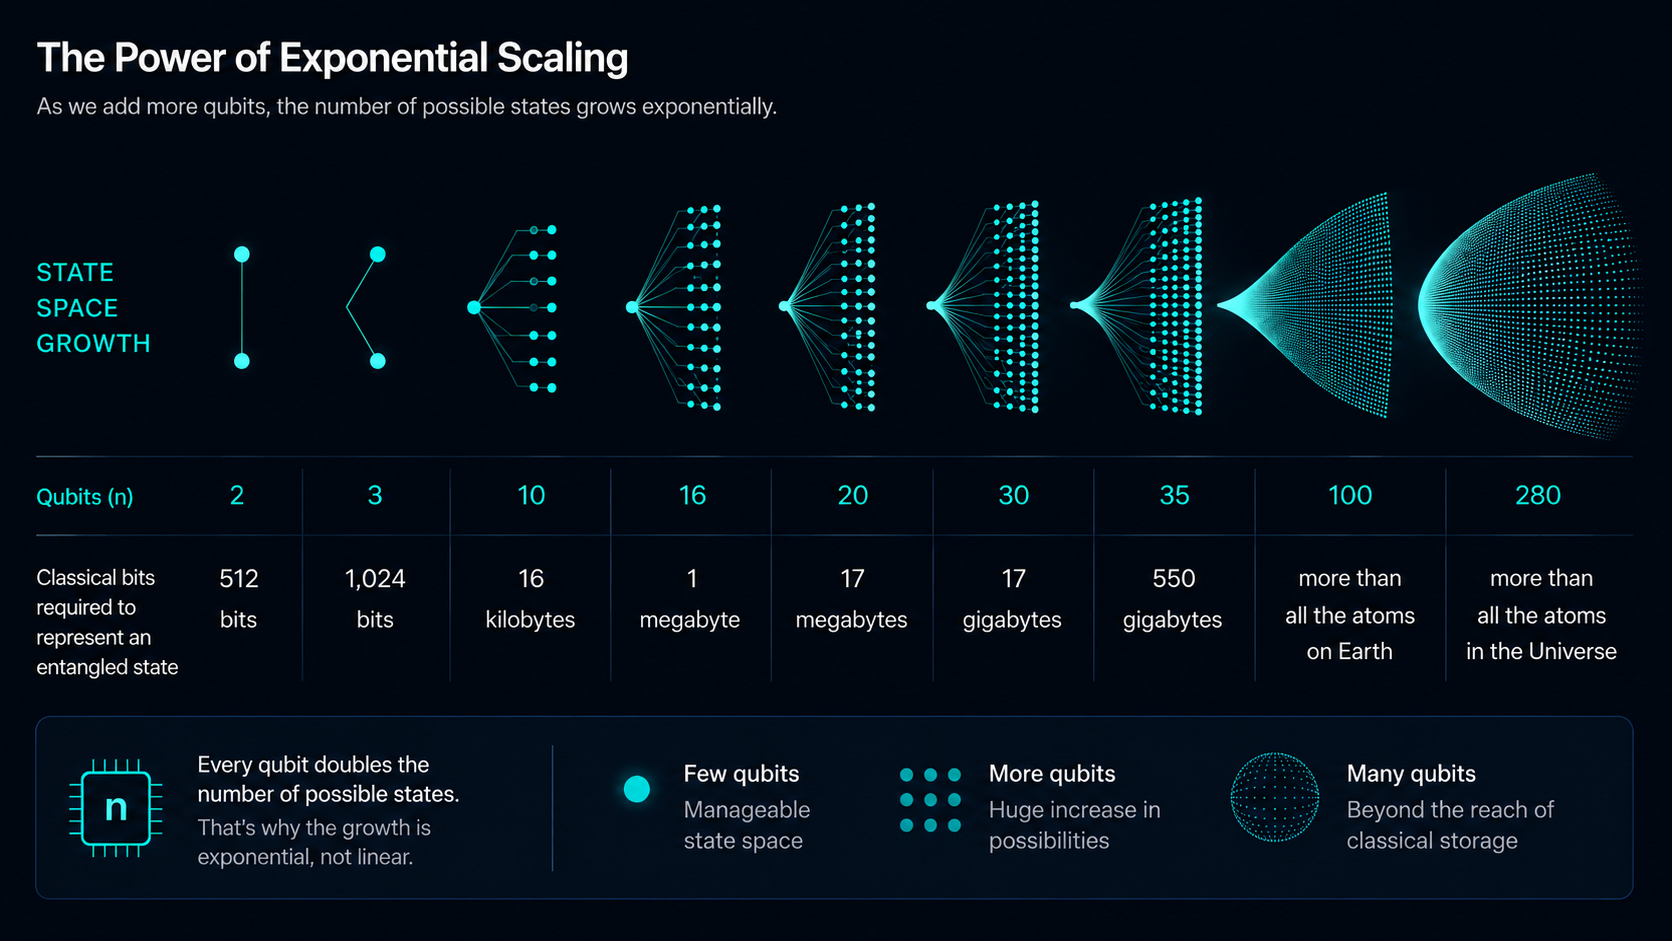
Task: Click the 100-qubit dense fan diagram
Action: tap(1304, 305)
